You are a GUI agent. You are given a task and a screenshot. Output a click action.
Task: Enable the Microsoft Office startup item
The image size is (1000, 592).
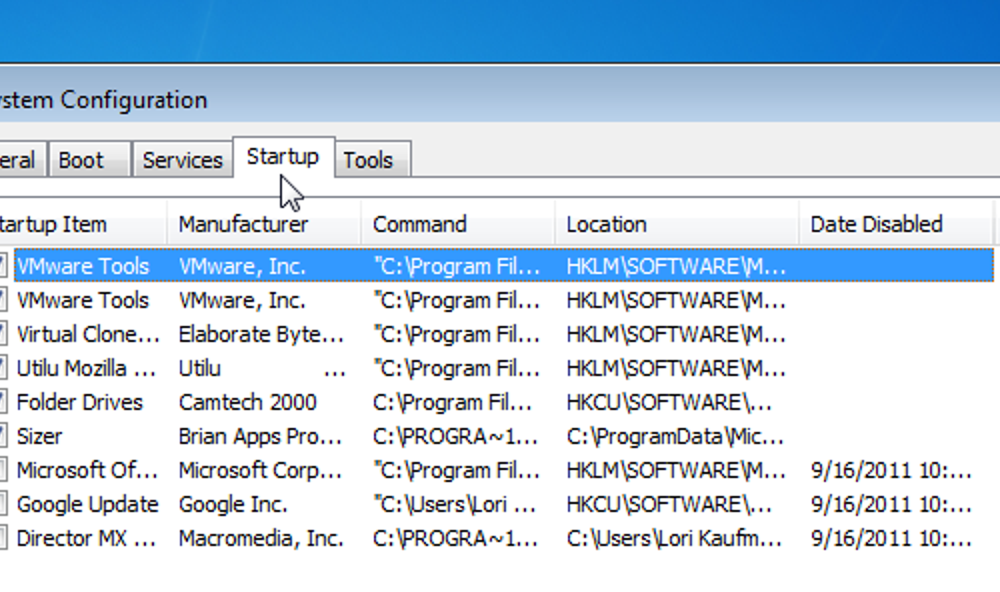click(5, 470)
